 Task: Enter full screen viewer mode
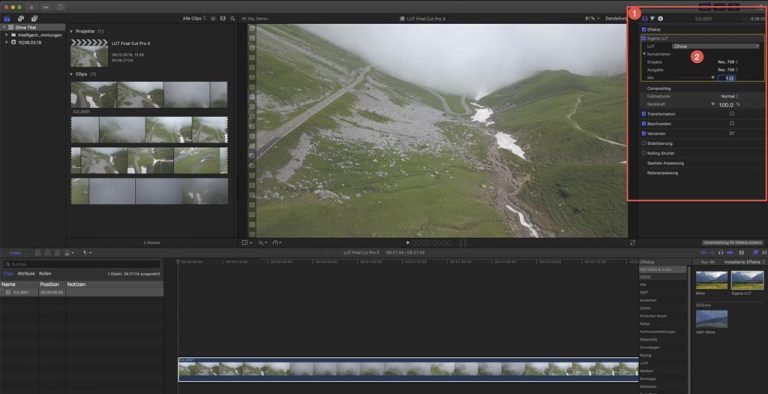click(632, 243)
